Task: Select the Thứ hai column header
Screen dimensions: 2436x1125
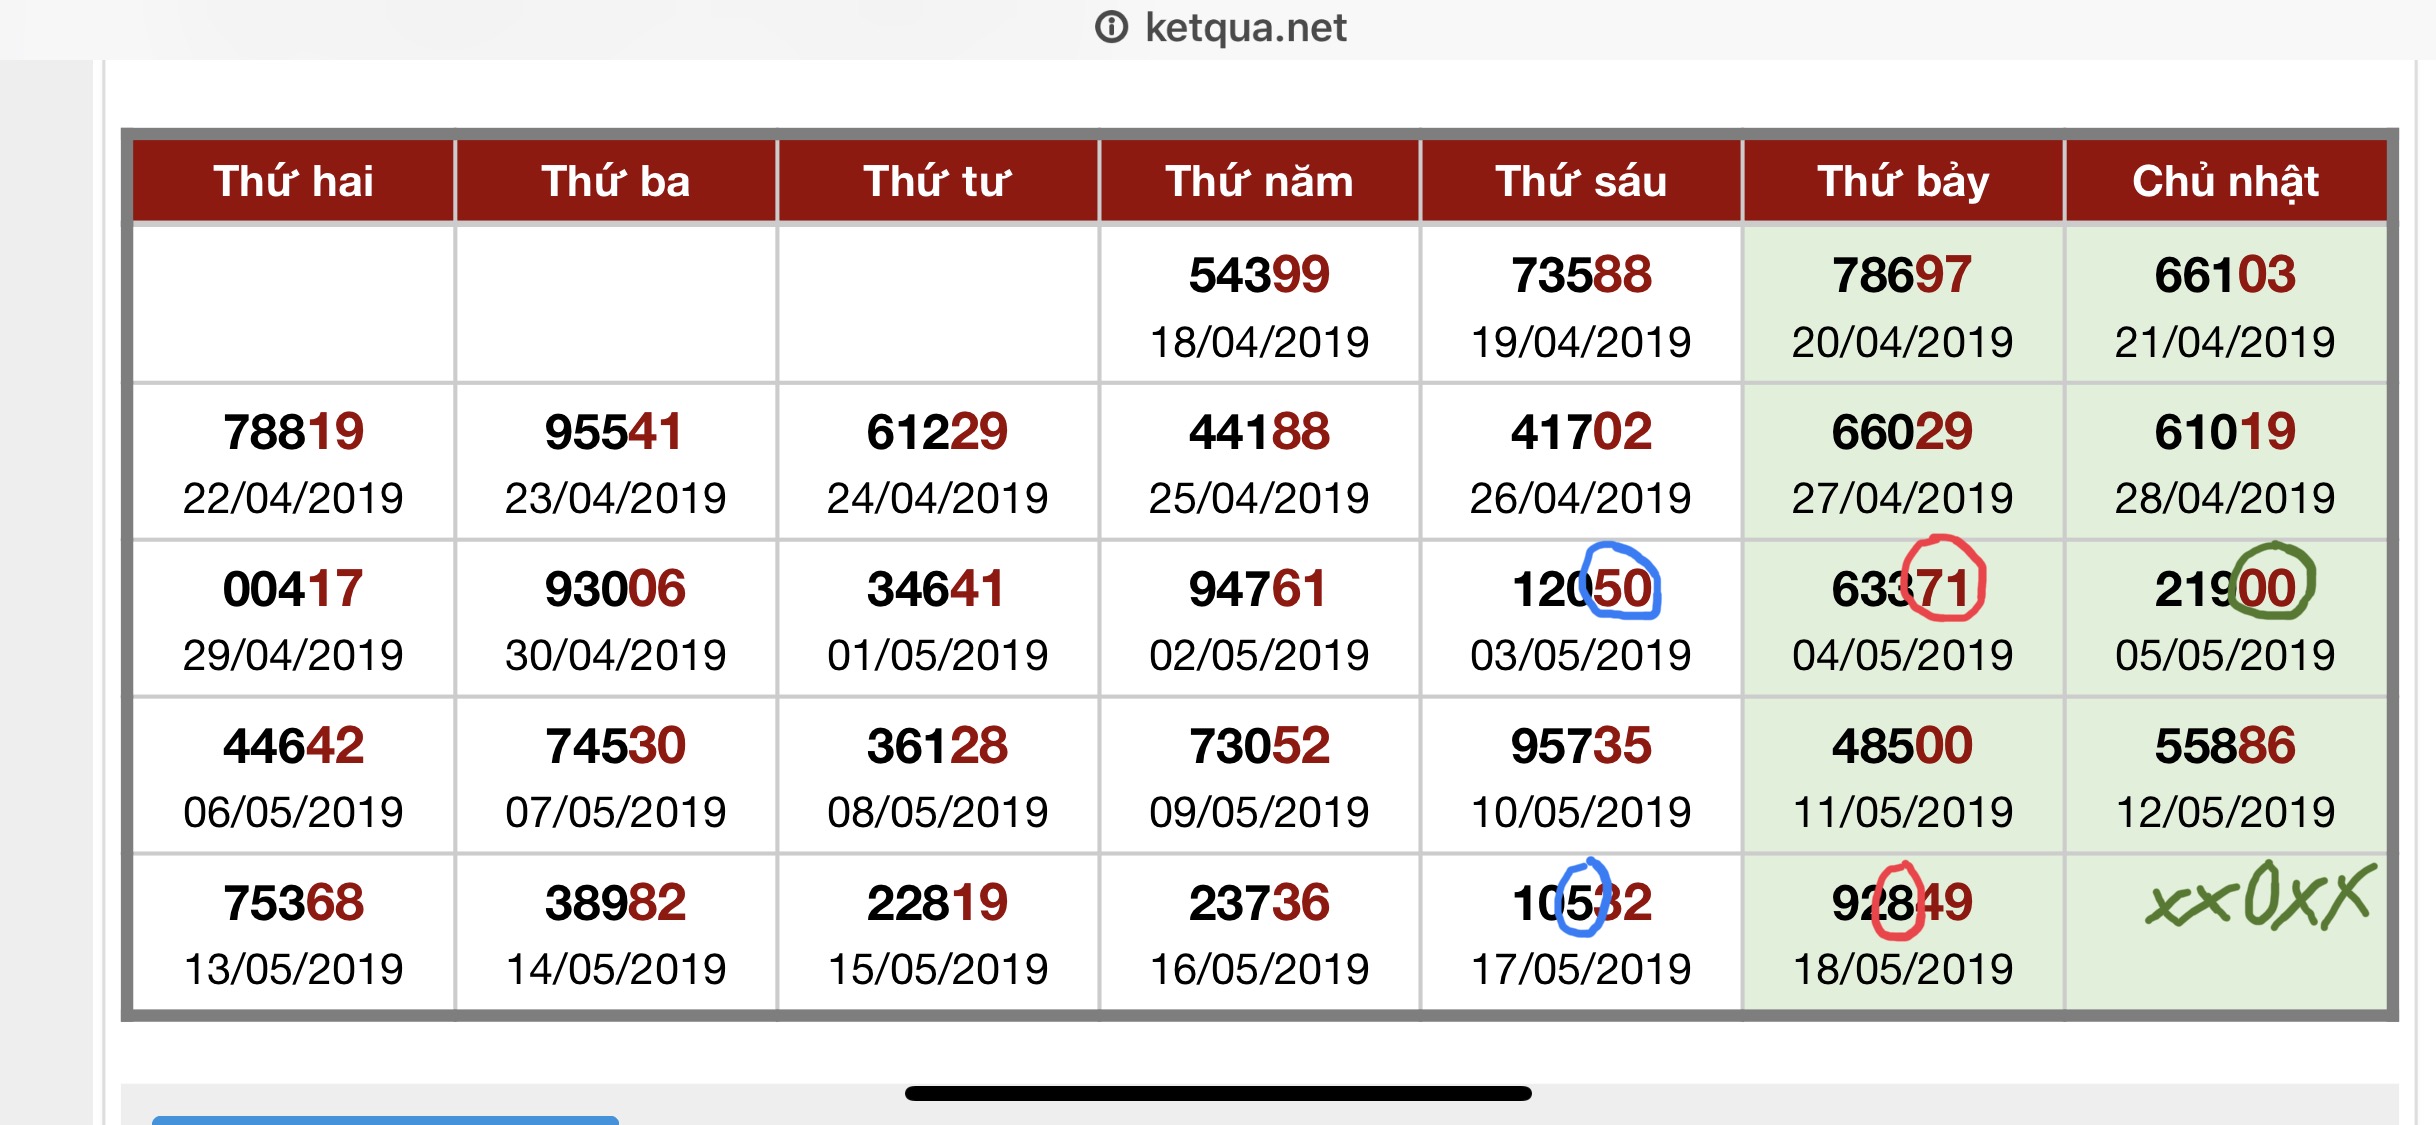Action: pyautogui.click(x=293, y=181)
